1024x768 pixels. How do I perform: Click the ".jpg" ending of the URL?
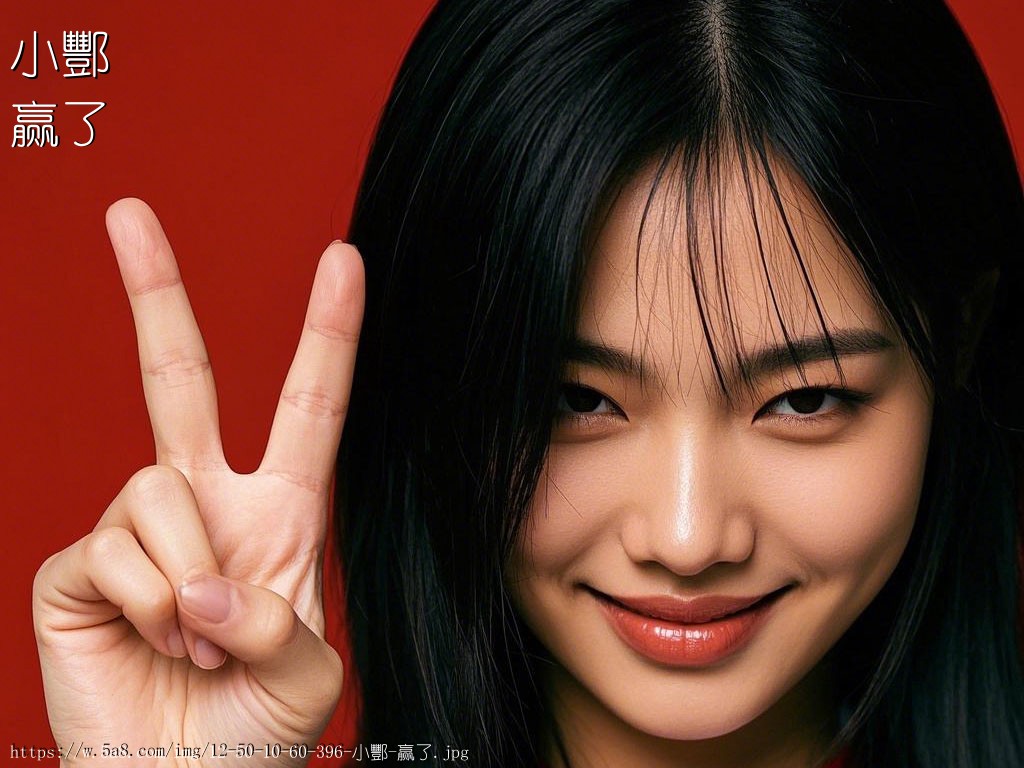(452, 752)
